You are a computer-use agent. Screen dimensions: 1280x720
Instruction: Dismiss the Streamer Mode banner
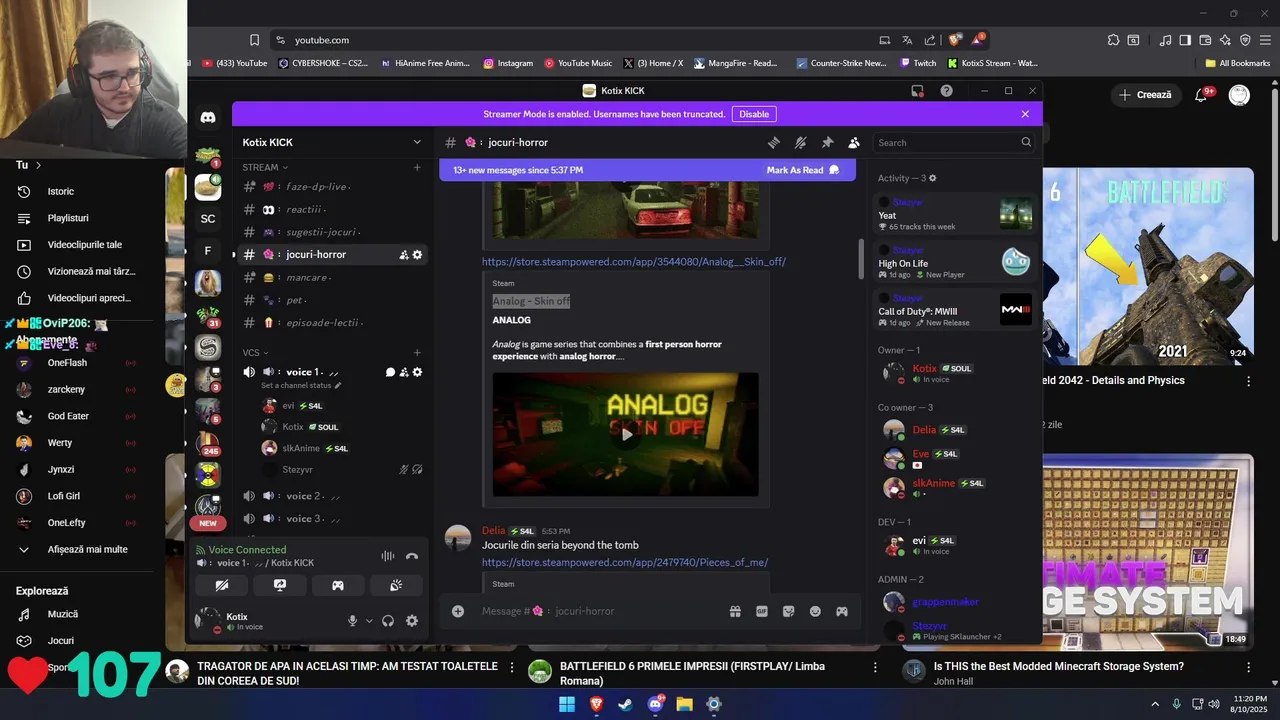click(1025, 114)
